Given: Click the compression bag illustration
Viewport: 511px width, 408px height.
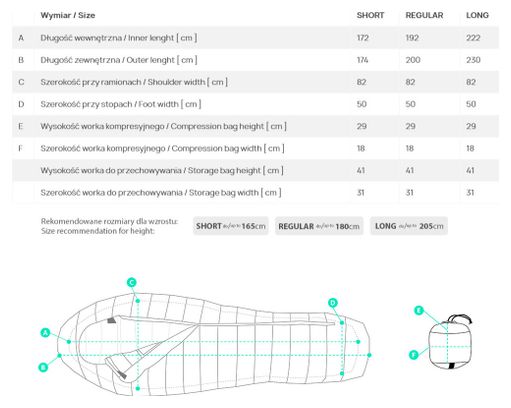Looking at the screenshot, I should coord(450,342).
